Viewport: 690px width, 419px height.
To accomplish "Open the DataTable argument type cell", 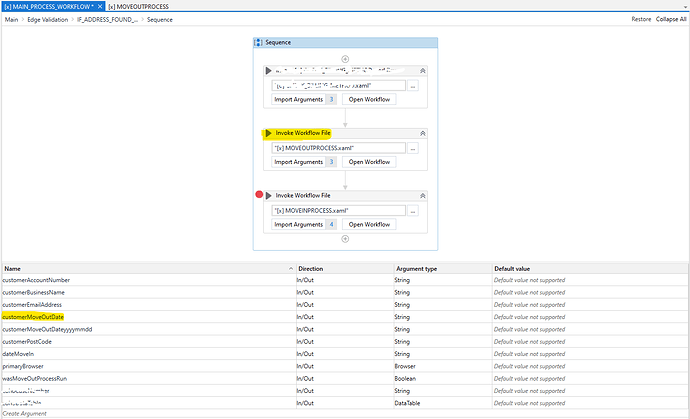I will (x=443, y=403).
